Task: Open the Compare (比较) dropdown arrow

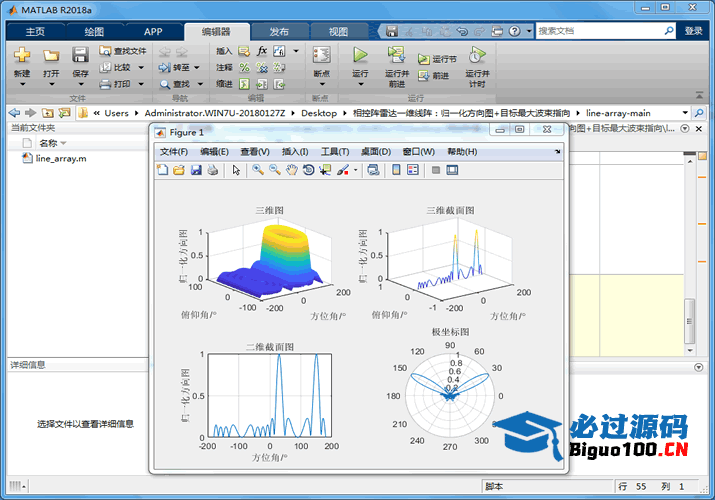Action: 141,67
